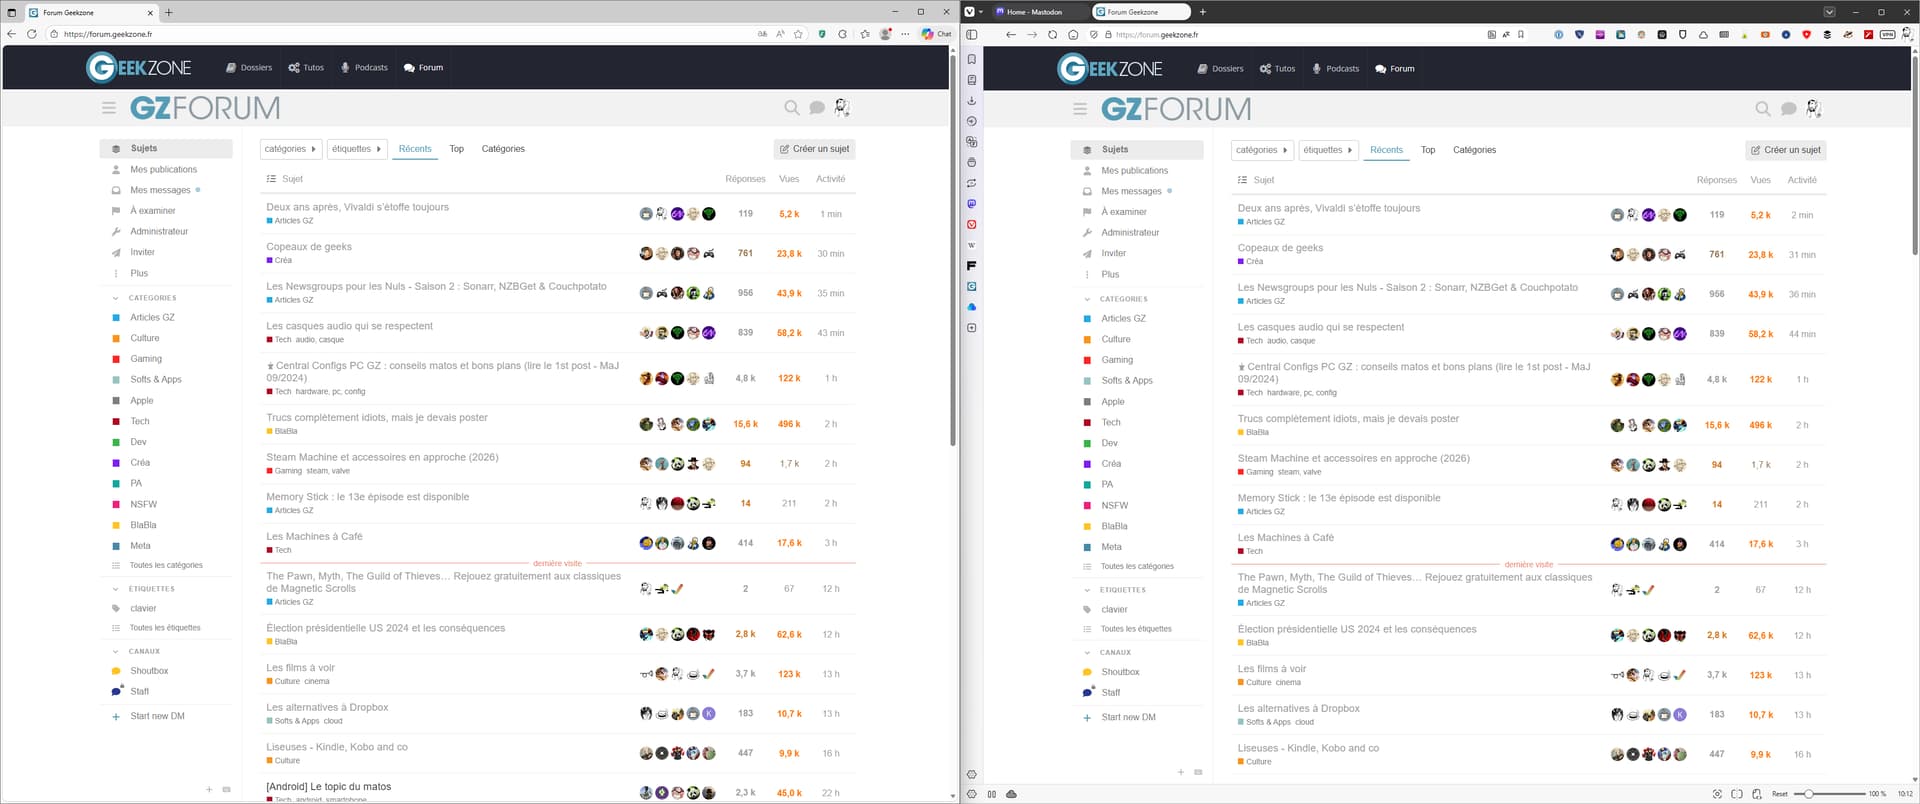Click the VPN button in Vivaldi's toolbar
Screen dimensions: 1920x804
coord(1887,35)
